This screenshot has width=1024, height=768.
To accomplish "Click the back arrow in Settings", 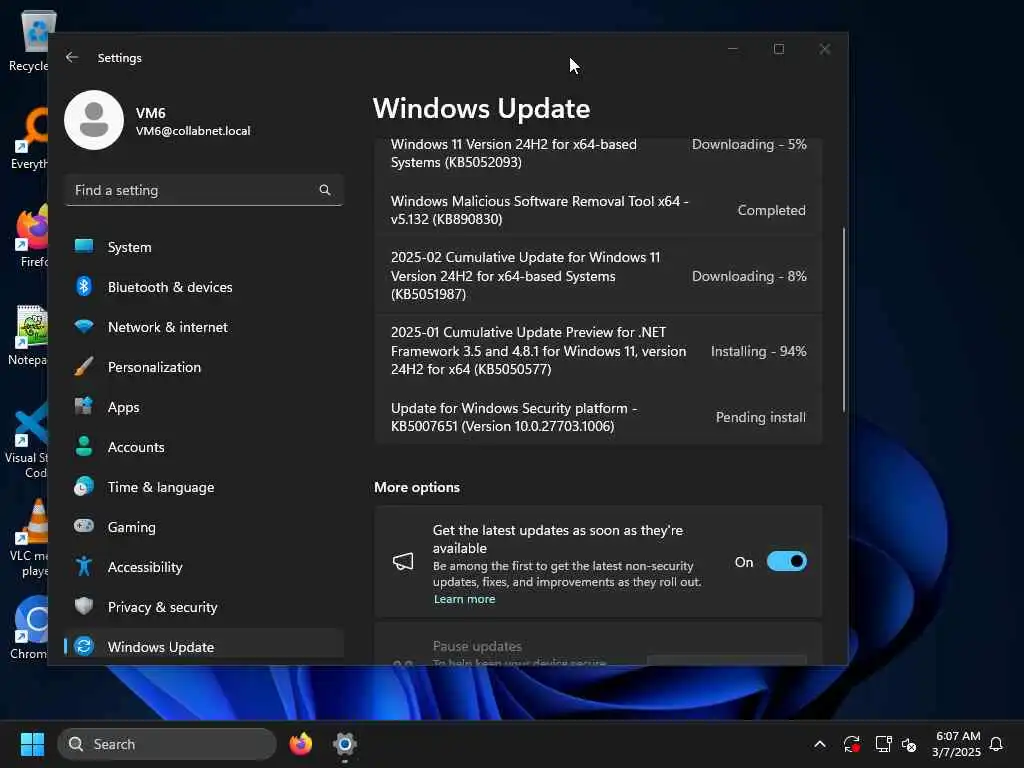I will [72, 57].
